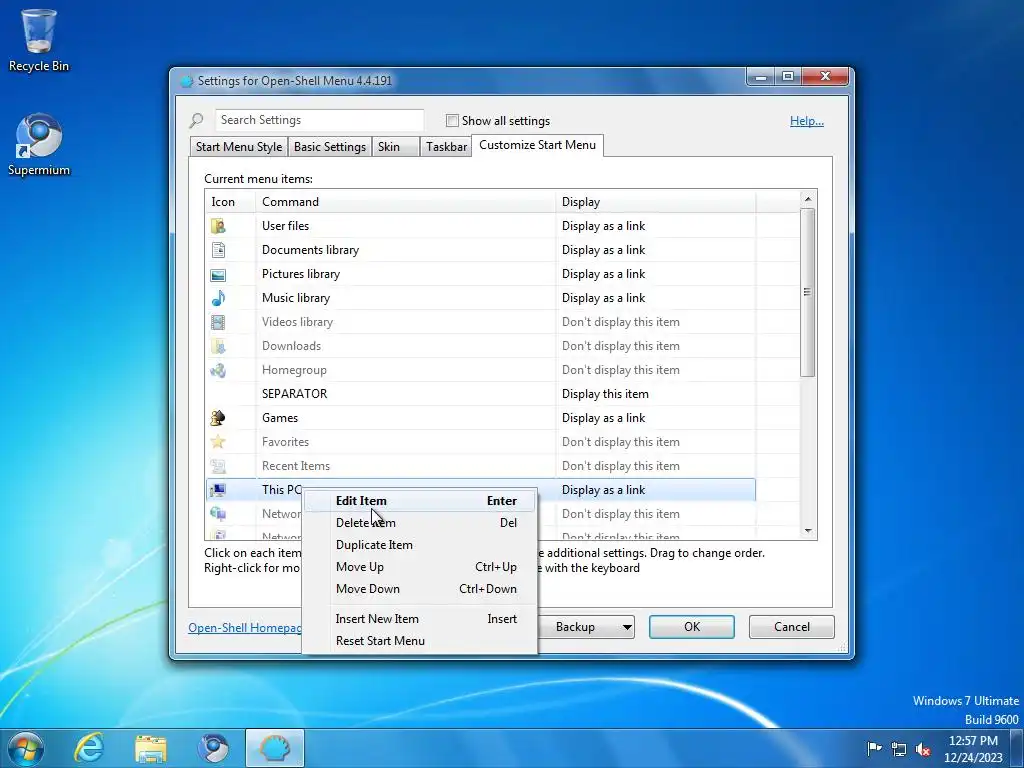Click 'Display this item' for SEPARATOR
The image size is (1024, 768).
pos(605,394)
